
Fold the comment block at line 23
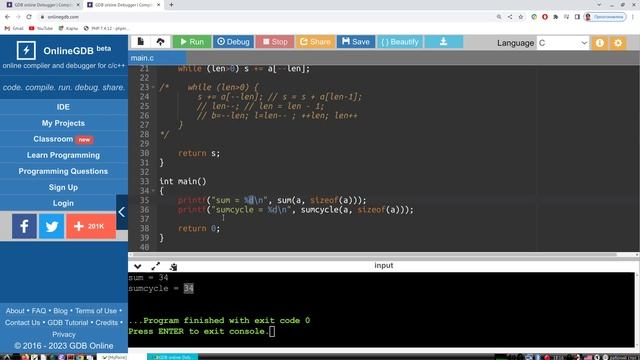tap(153, 87)
